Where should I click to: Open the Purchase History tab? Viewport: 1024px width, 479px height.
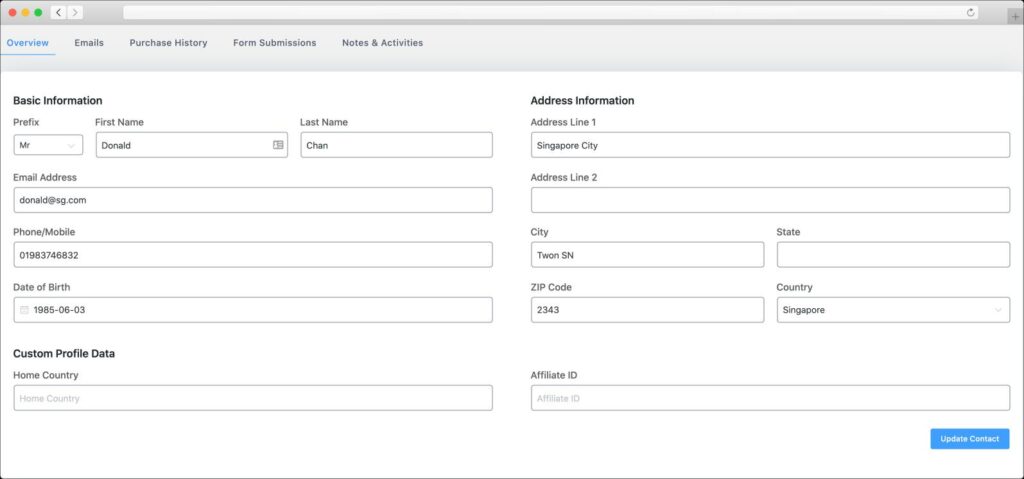[x=168, y=42]
